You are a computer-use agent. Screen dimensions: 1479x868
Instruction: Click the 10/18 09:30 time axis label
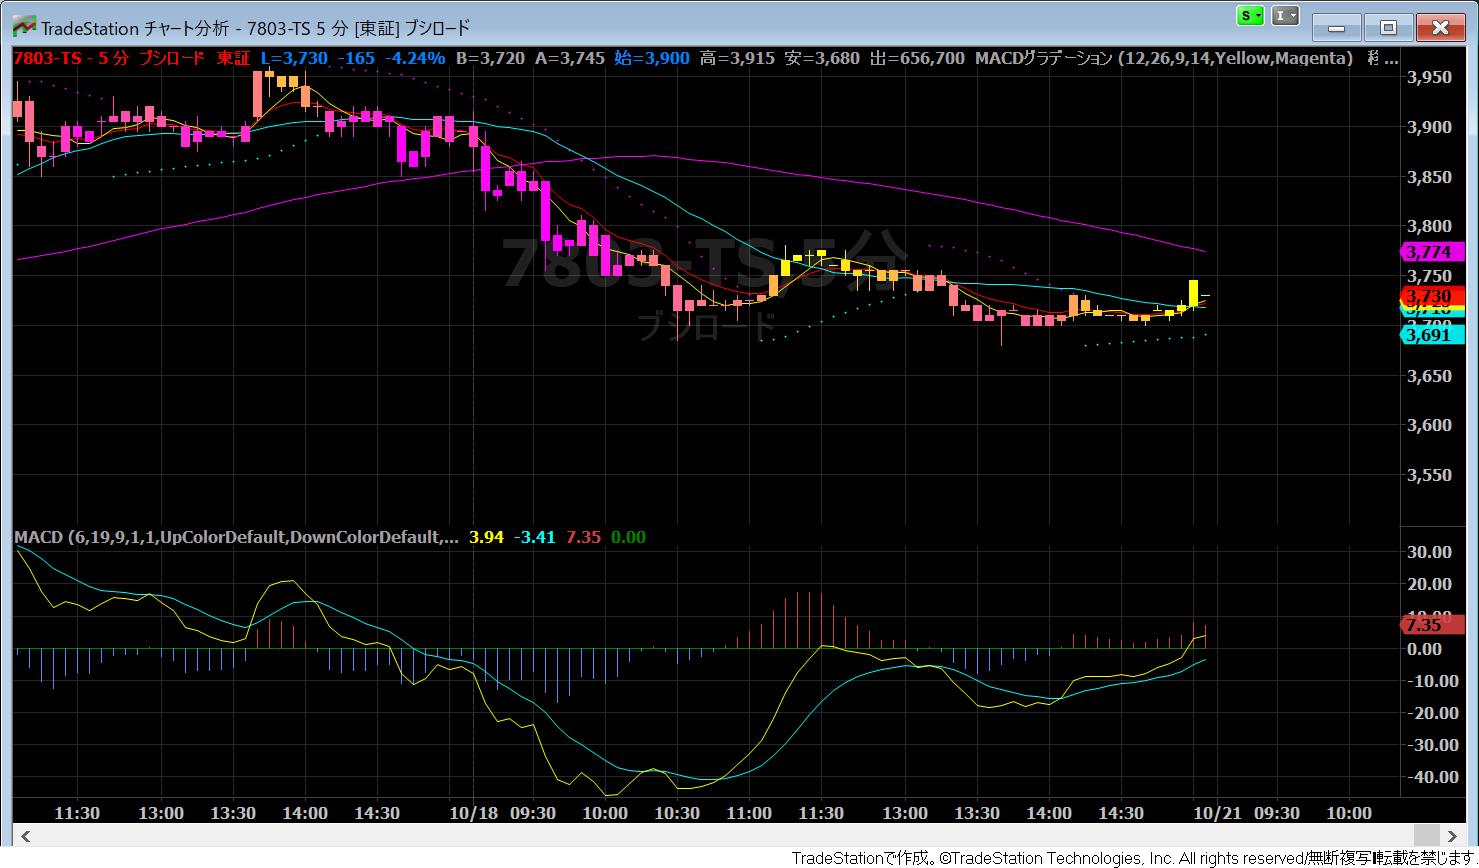(502, 813)
